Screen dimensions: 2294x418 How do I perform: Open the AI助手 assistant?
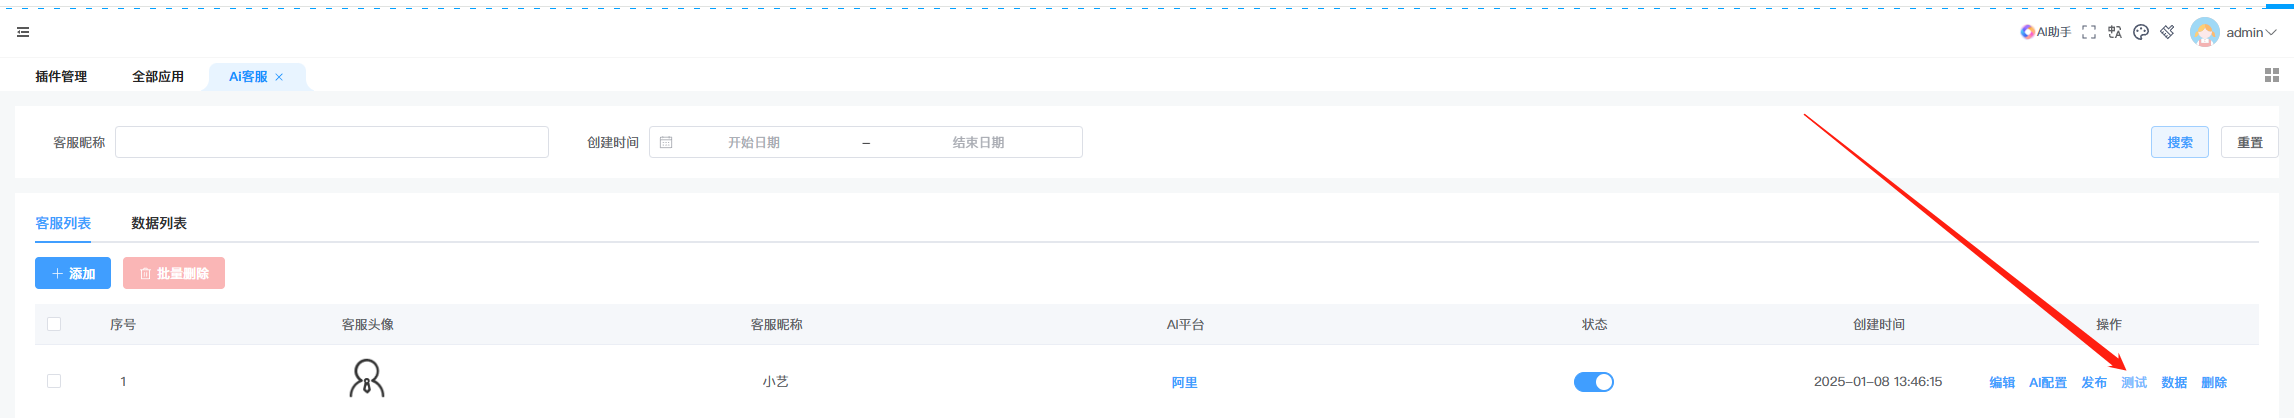(x=2045, y=32)
